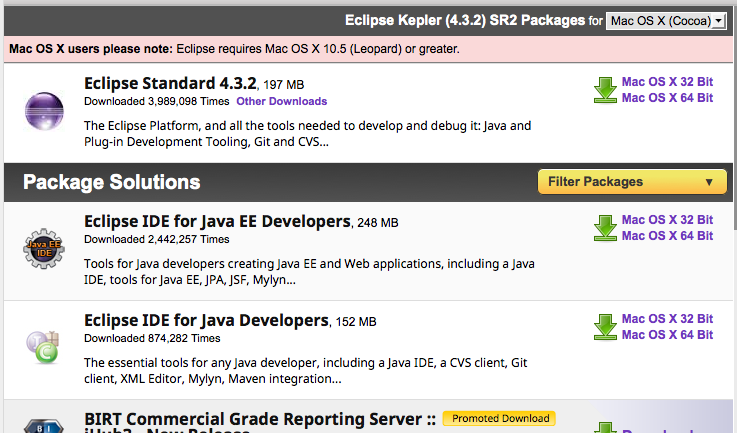Download Java EE Developers Mac OS X 32 Bit
The image size is (737, 433).
pos(667,220)
